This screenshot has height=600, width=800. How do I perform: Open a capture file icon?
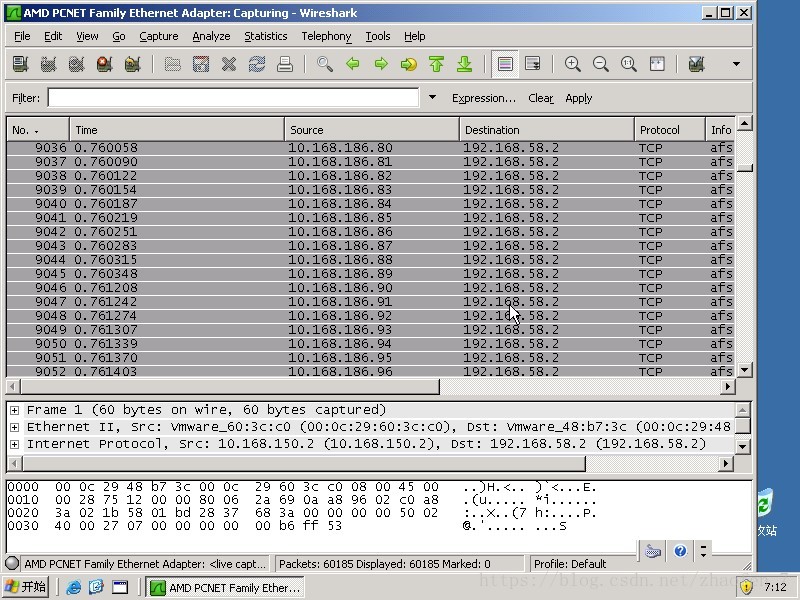click(172, 64)
